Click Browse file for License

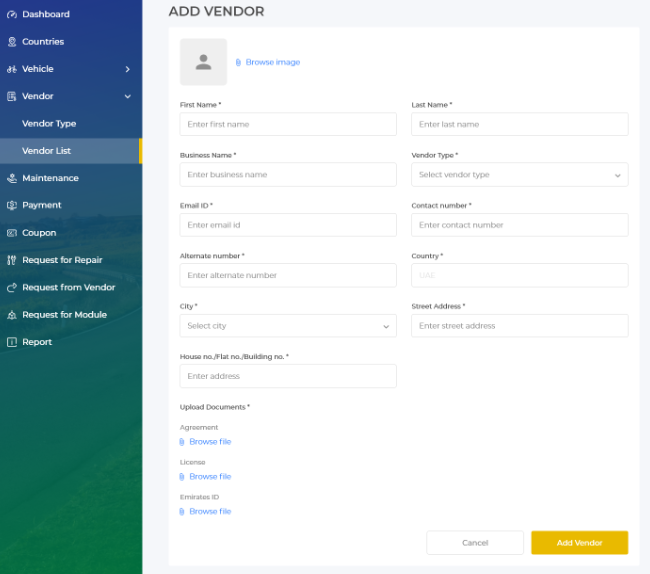coord(210,477)
